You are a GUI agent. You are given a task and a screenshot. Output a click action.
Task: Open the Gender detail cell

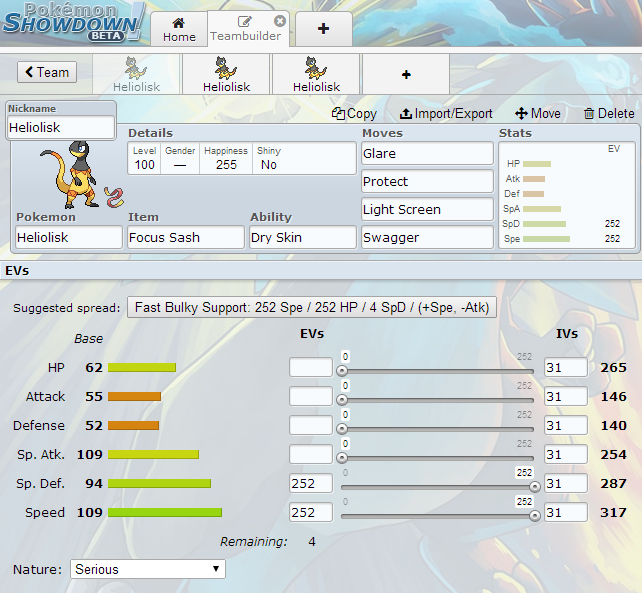[180, 158]
